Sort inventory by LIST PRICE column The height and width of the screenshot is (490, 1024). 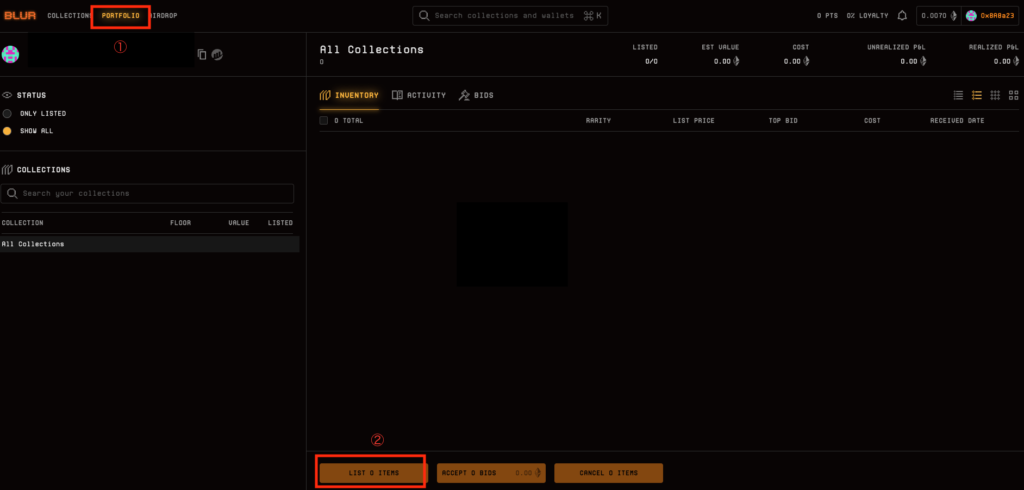(x=694, y=121)
